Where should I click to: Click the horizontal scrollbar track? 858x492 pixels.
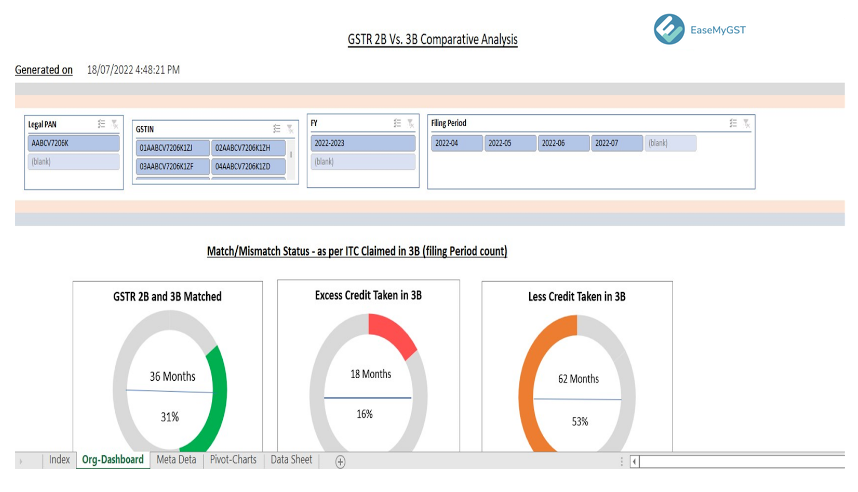(741, 462)
